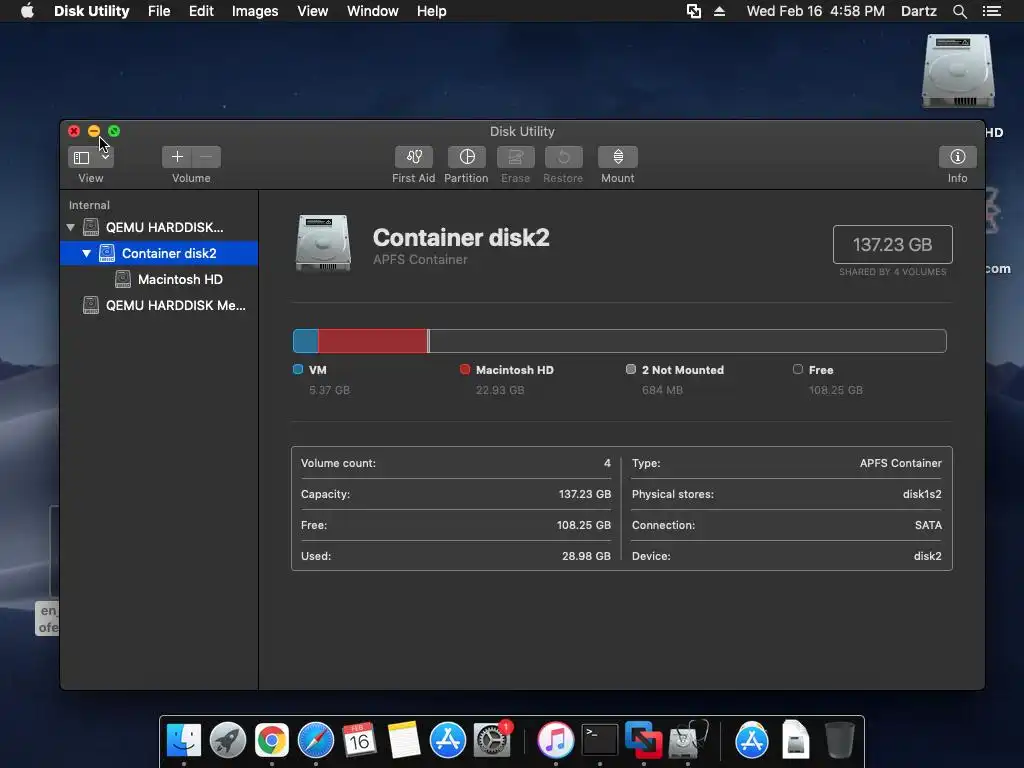This screenshot has height=768, width=1024.
Task: Open Launchpad rocket in the Dock
Action: pyautogui.click(x=228, y=740)
